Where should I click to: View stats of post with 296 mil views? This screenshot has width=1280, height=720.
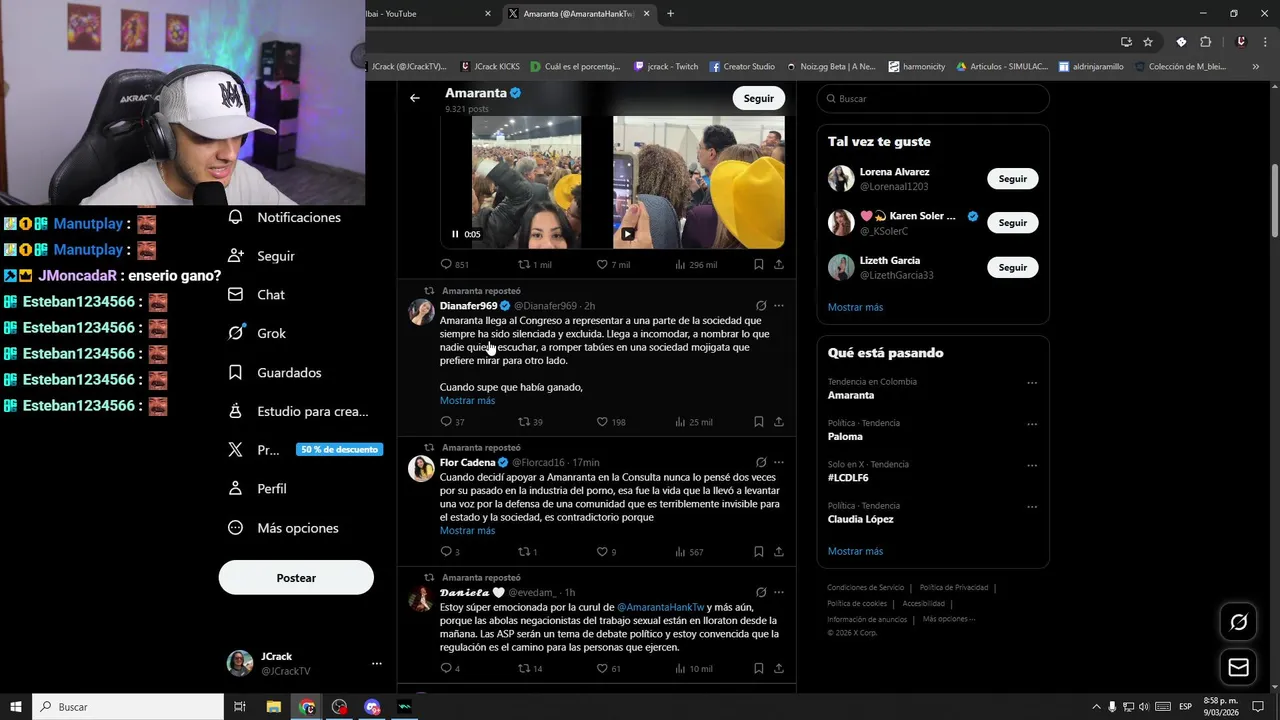tap(696, 264)
